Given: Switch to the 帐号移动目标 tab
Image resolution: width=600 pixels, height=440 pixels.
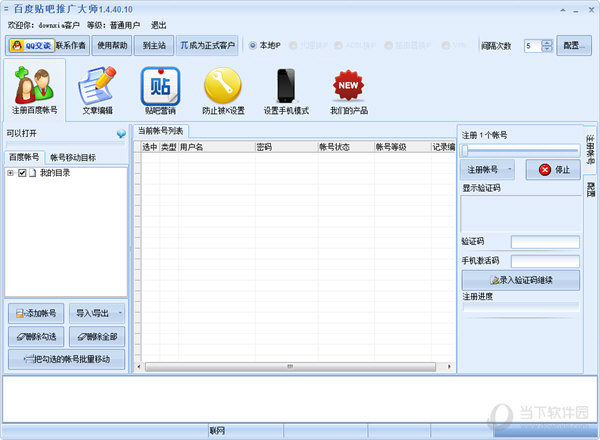Looking at the screenshot, I should [x=73, y=157].
